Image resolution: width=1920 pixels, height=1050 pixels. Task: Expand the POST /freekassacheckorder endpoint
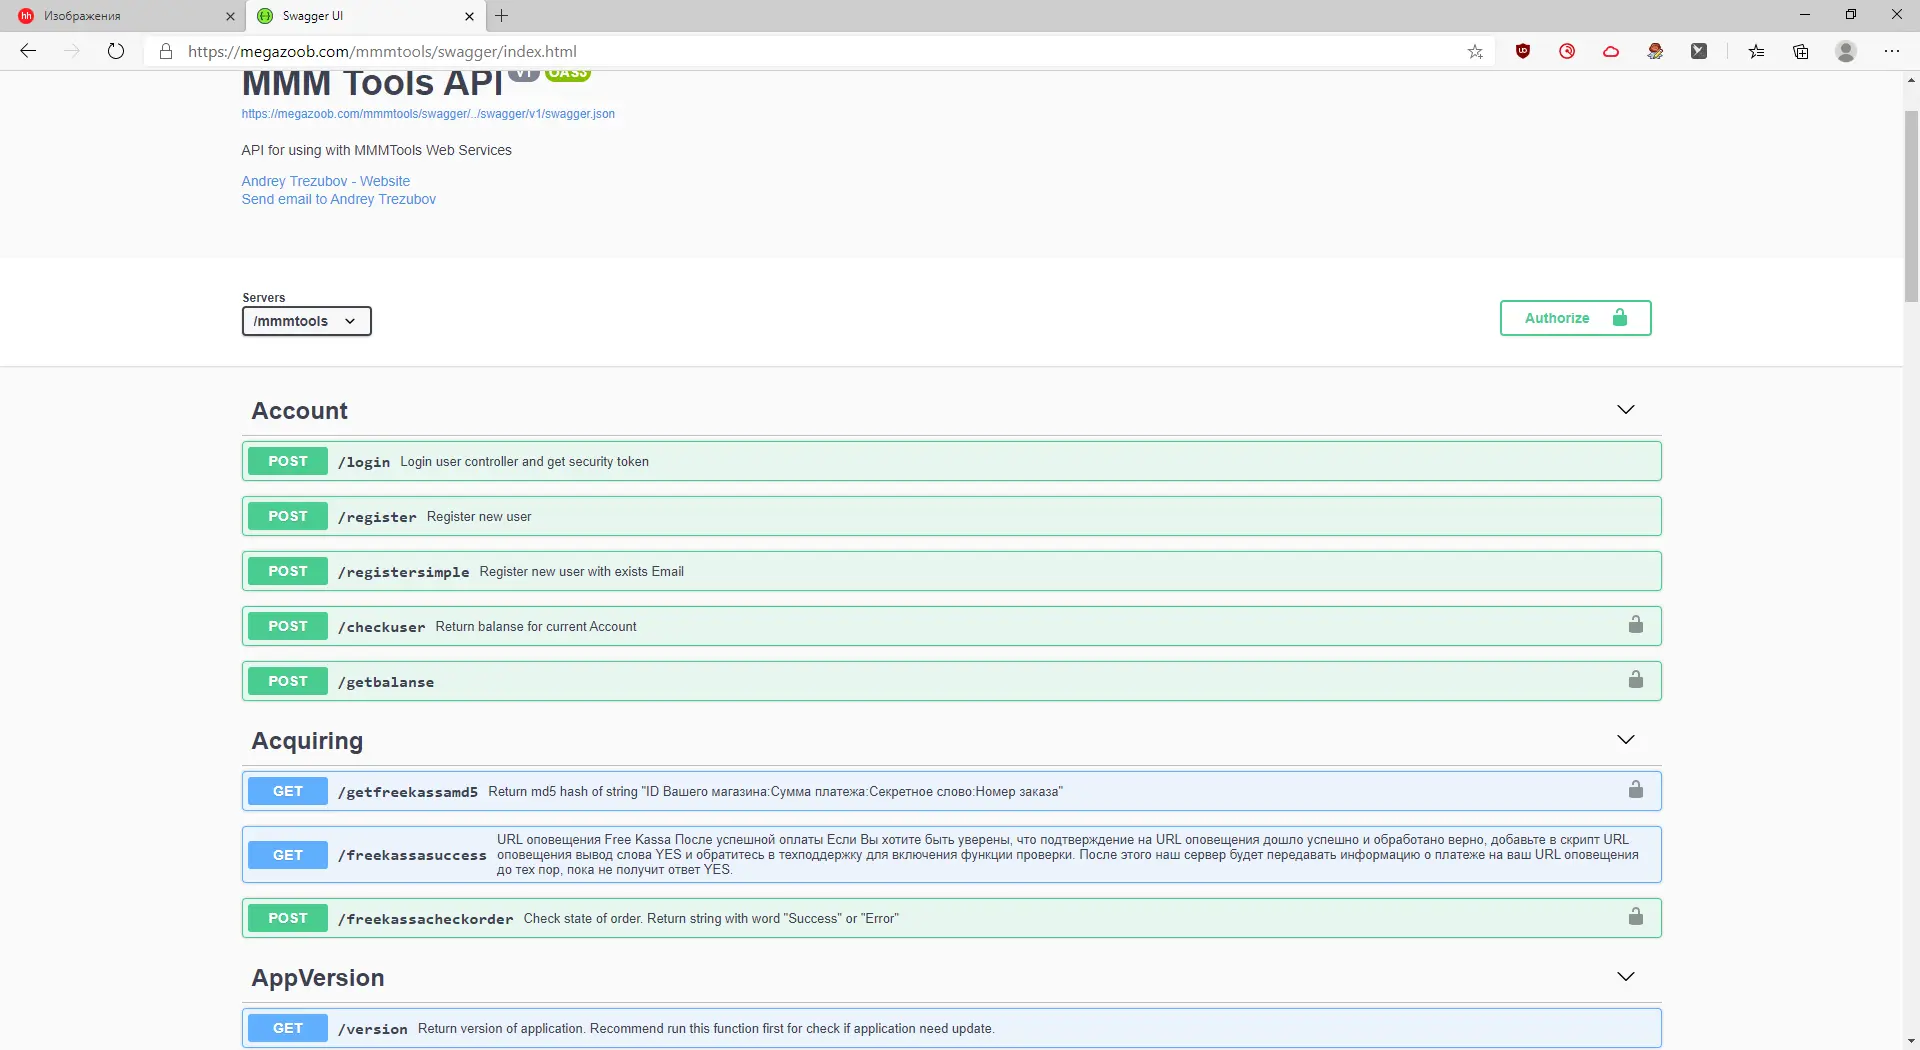coord(951,918)
